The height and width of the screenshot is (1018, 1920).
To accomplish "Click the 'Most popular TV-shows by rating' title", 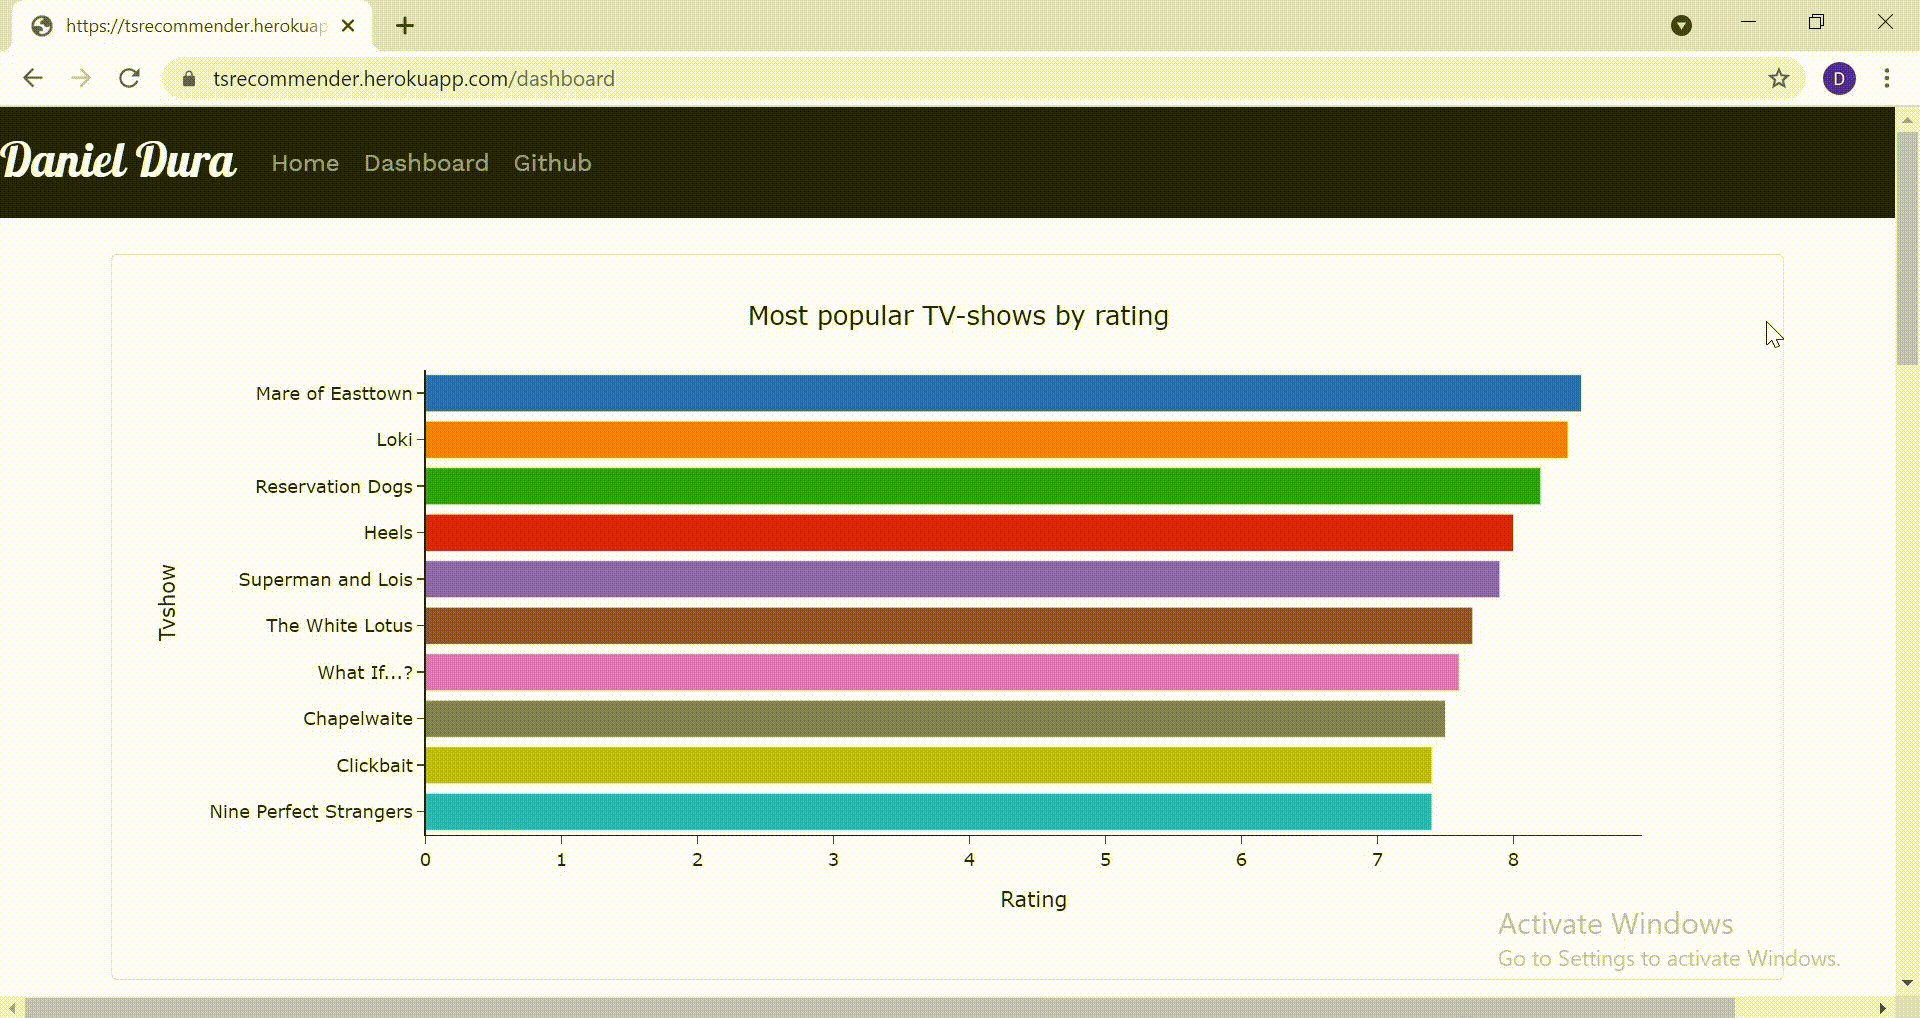I will (x=958, y=316).
